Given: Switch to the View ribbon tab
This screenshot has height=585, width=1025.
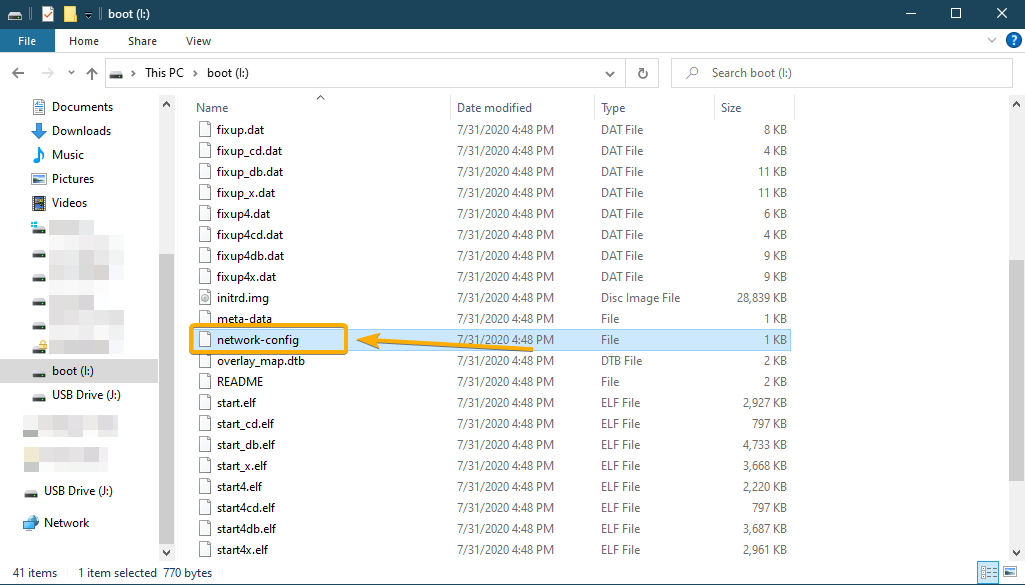Looking at the screenshot, I should (x=198, y=41).
